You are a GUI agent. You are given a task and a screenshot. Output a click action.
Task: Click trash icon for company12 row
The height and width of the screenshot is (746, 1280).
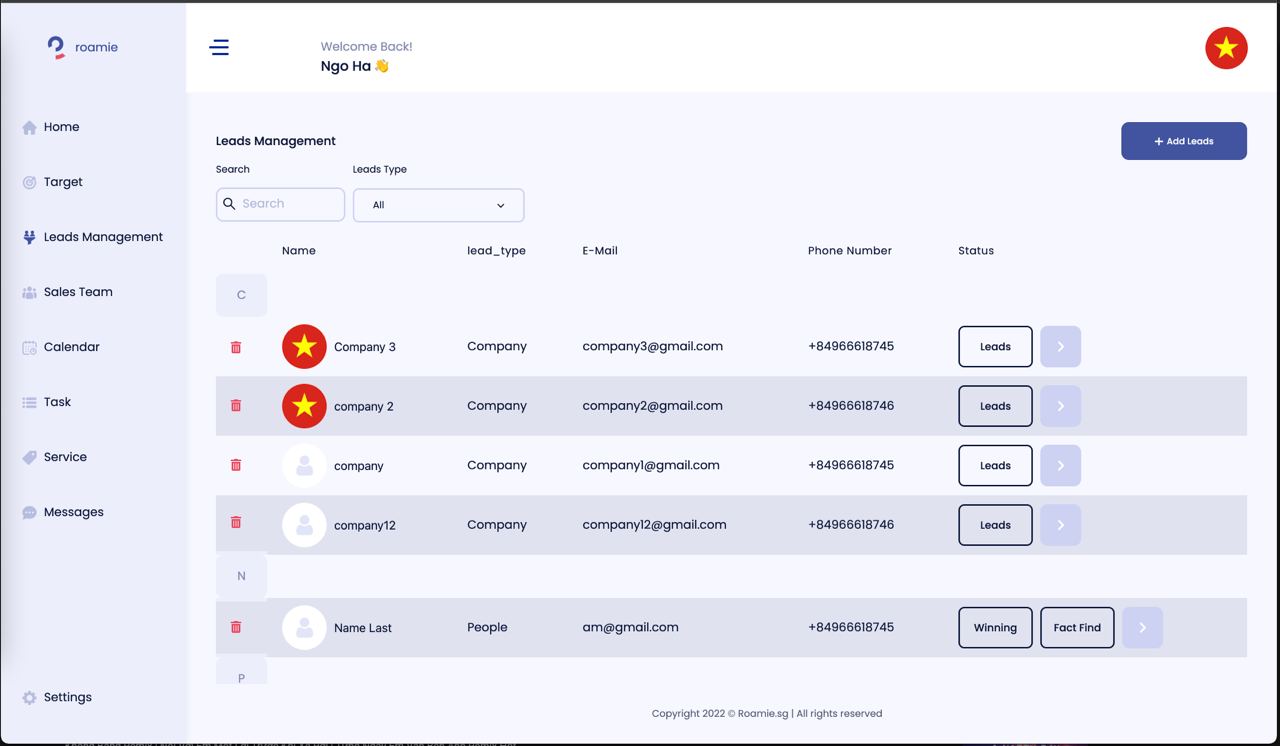(x=236, y=522)
